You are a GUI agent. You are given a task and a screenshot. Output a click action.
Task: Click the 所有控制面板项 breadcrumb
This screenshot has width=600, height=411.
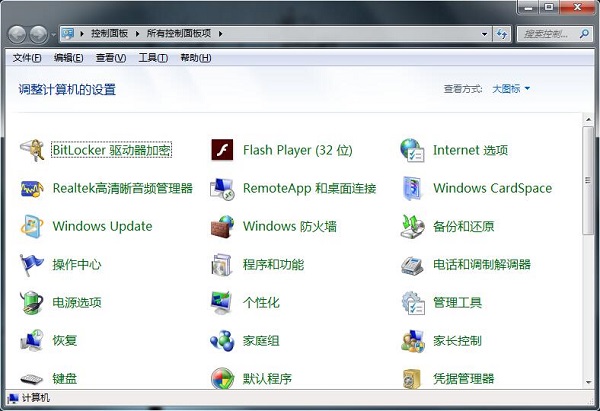(x=179, y=34)
